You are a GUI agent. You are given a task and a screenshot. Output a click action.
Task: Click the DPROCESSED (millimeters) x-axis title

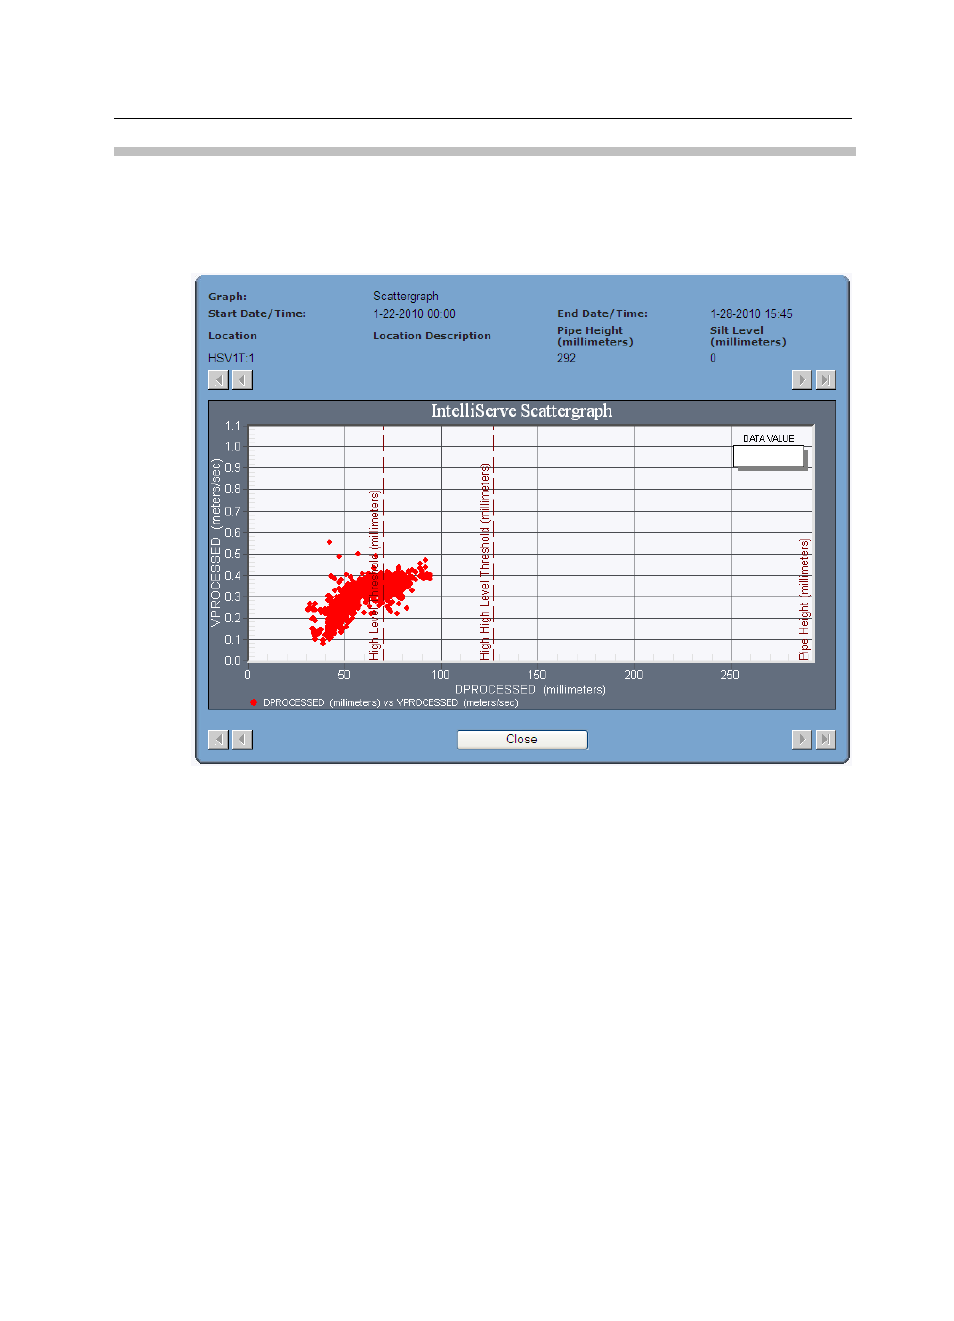[x=530, y=690]
